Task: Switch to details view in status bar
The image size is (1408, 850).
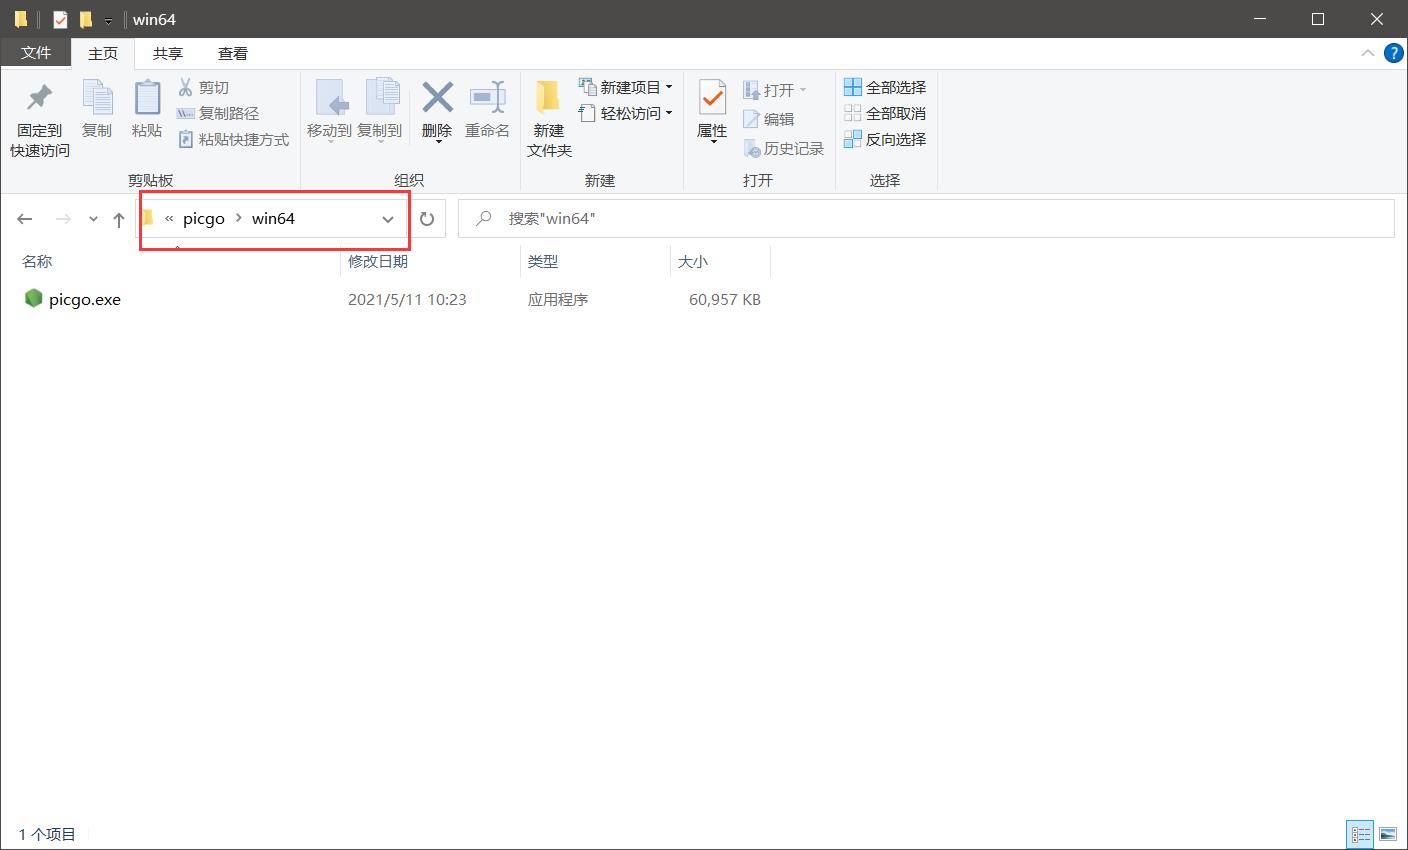Action: [1360, 833]
